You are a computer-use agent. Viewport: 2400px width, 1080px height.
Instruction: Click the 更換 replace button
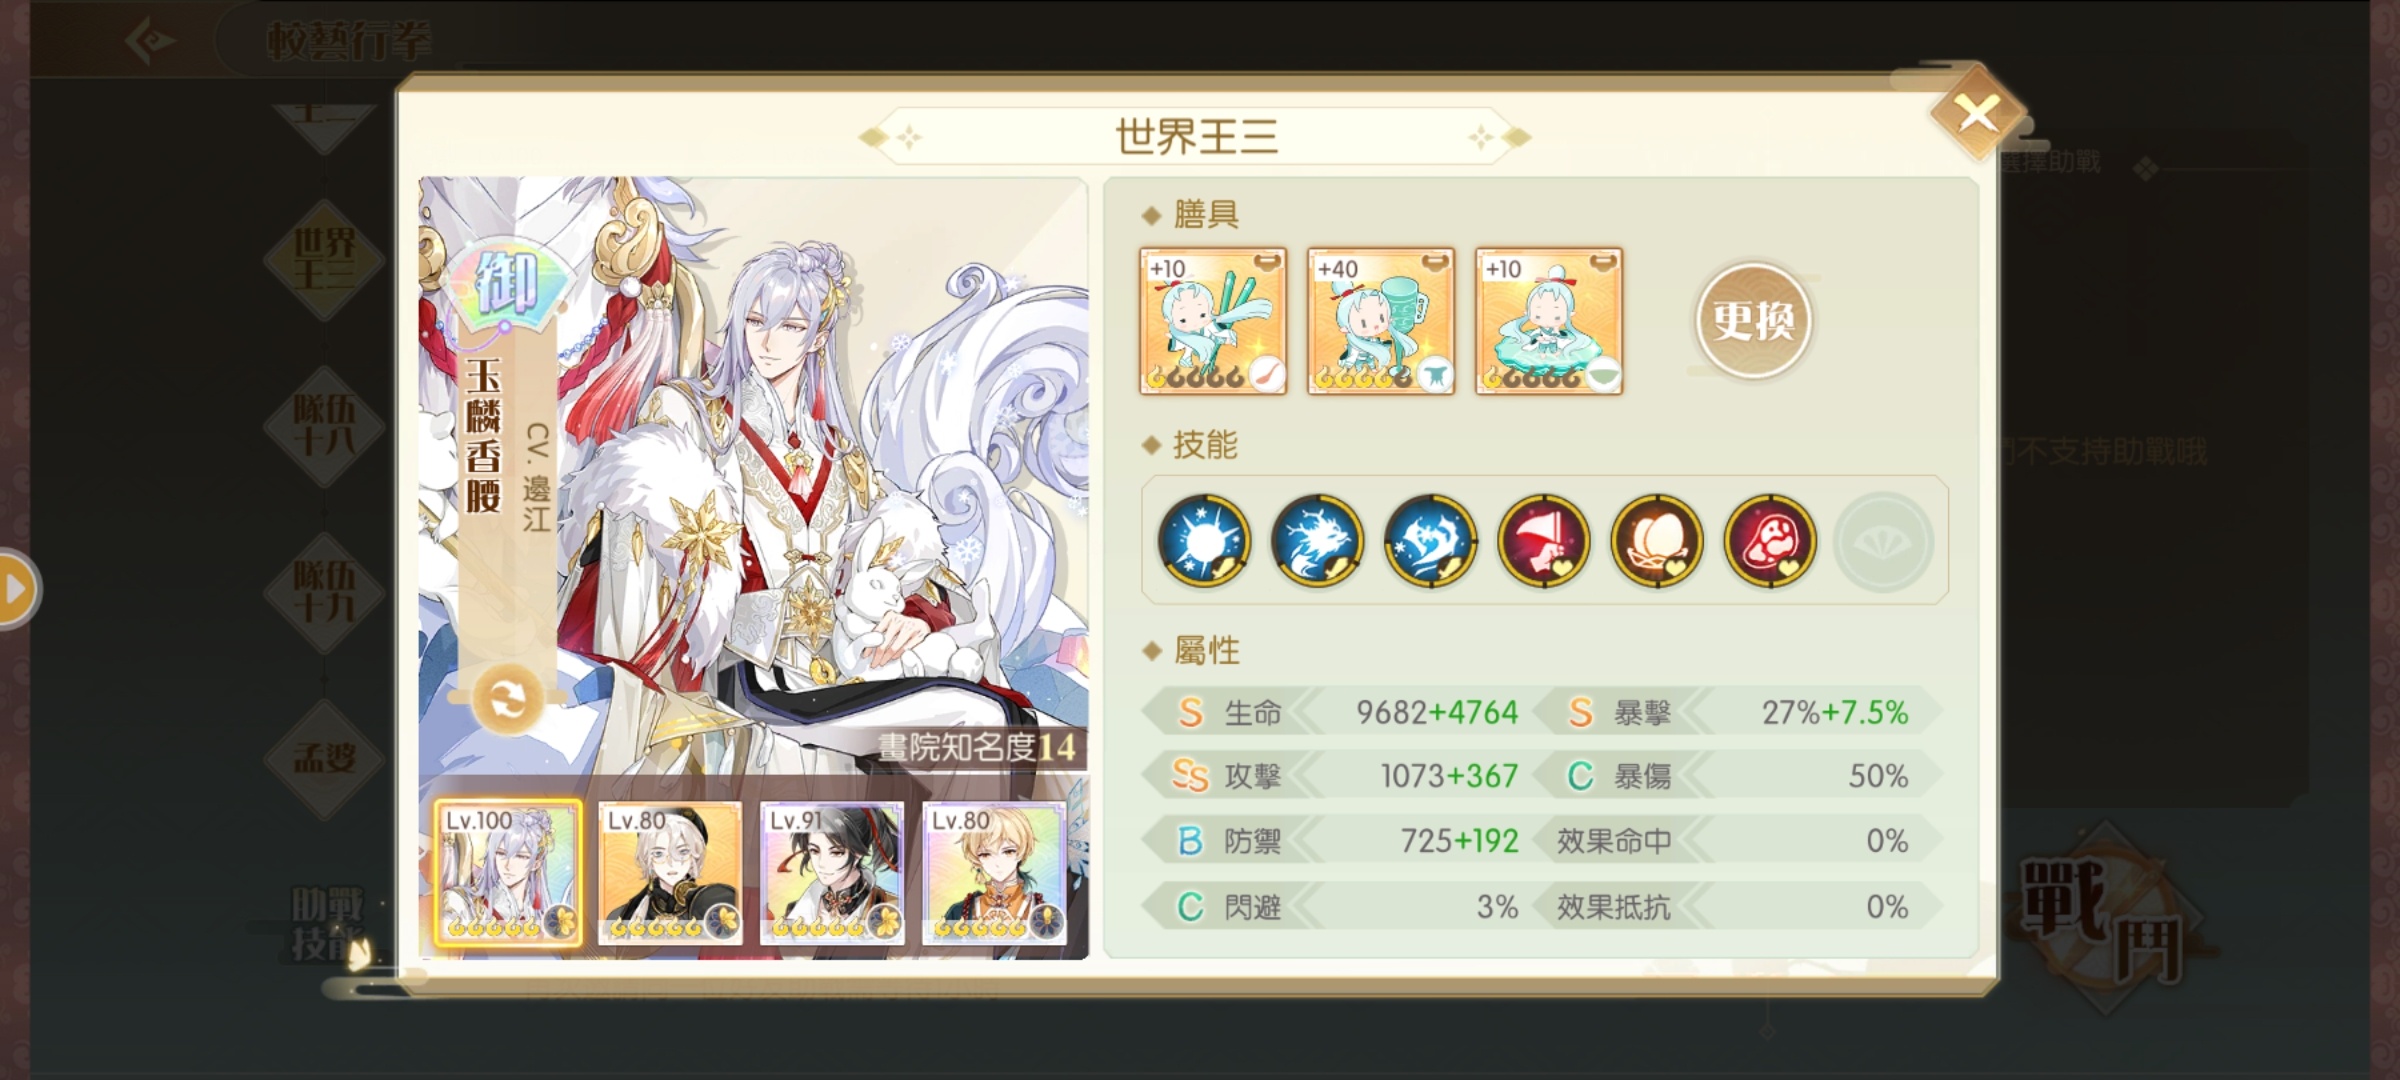(x=1753, y=320)
